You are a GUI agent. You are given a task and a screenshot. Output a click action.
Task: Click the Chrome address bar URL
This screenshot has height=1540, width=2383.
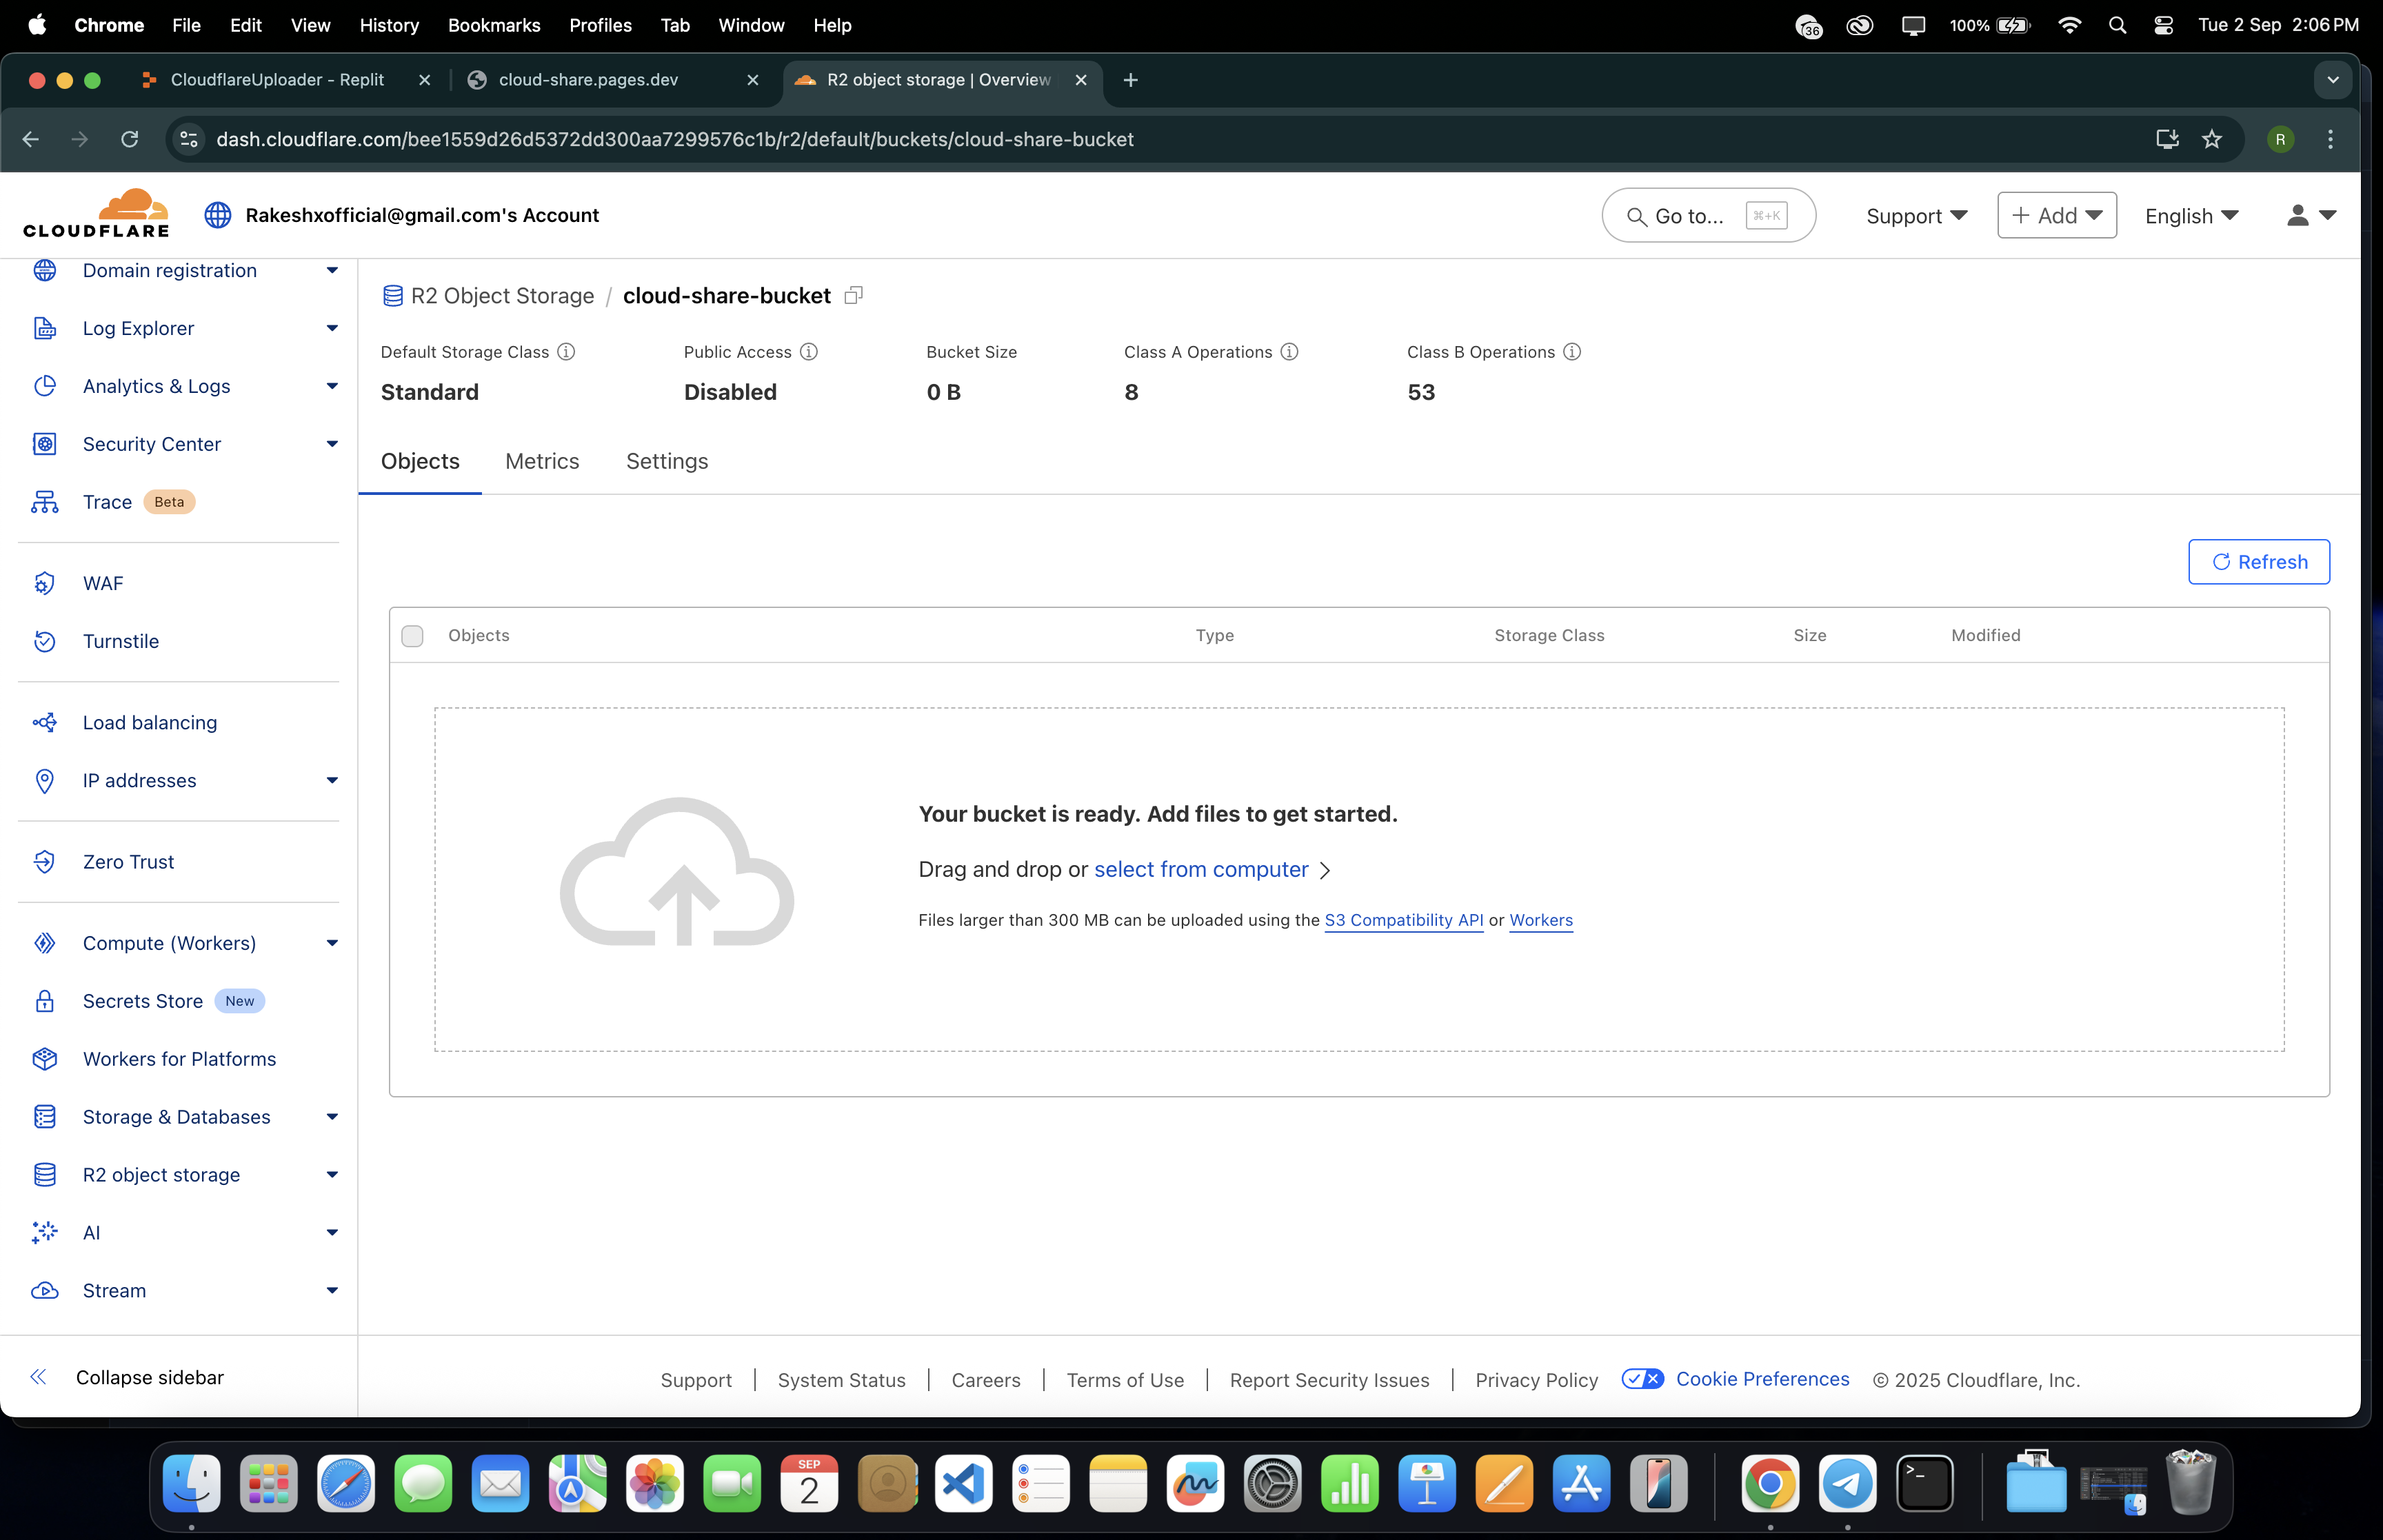(675, 139)
